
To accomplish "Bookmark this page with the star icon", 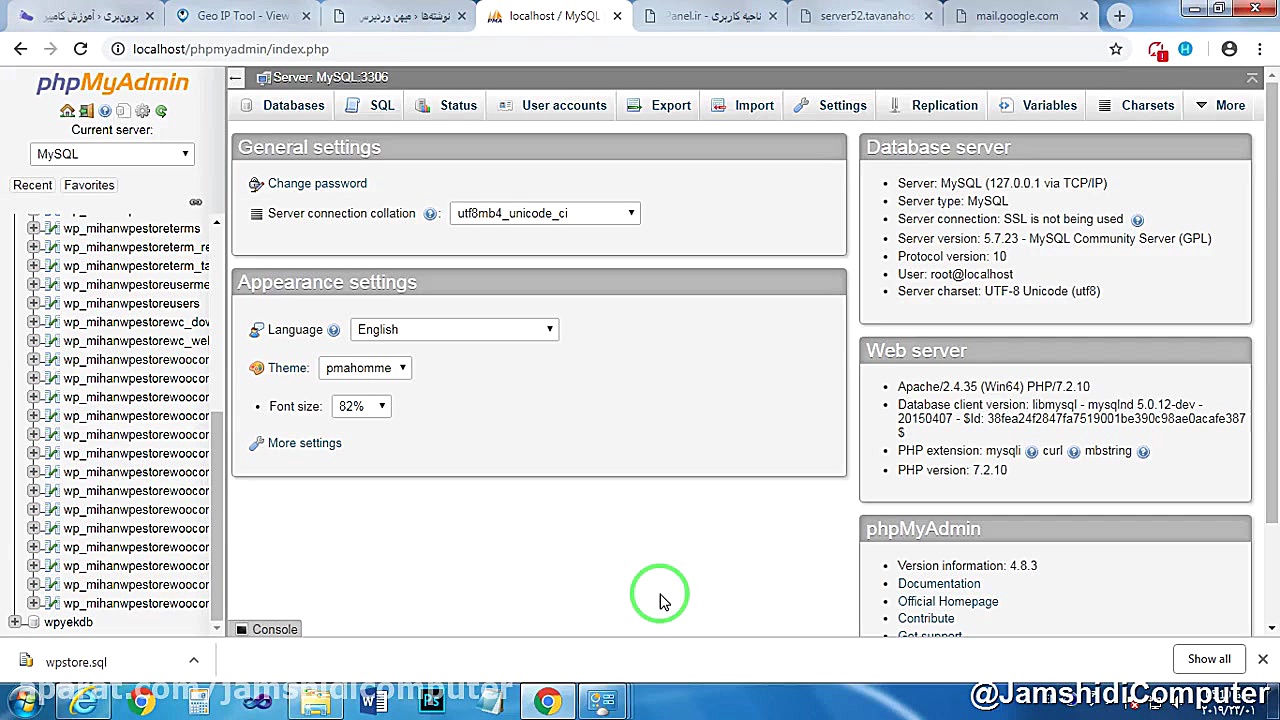I will coord(1116,49).
